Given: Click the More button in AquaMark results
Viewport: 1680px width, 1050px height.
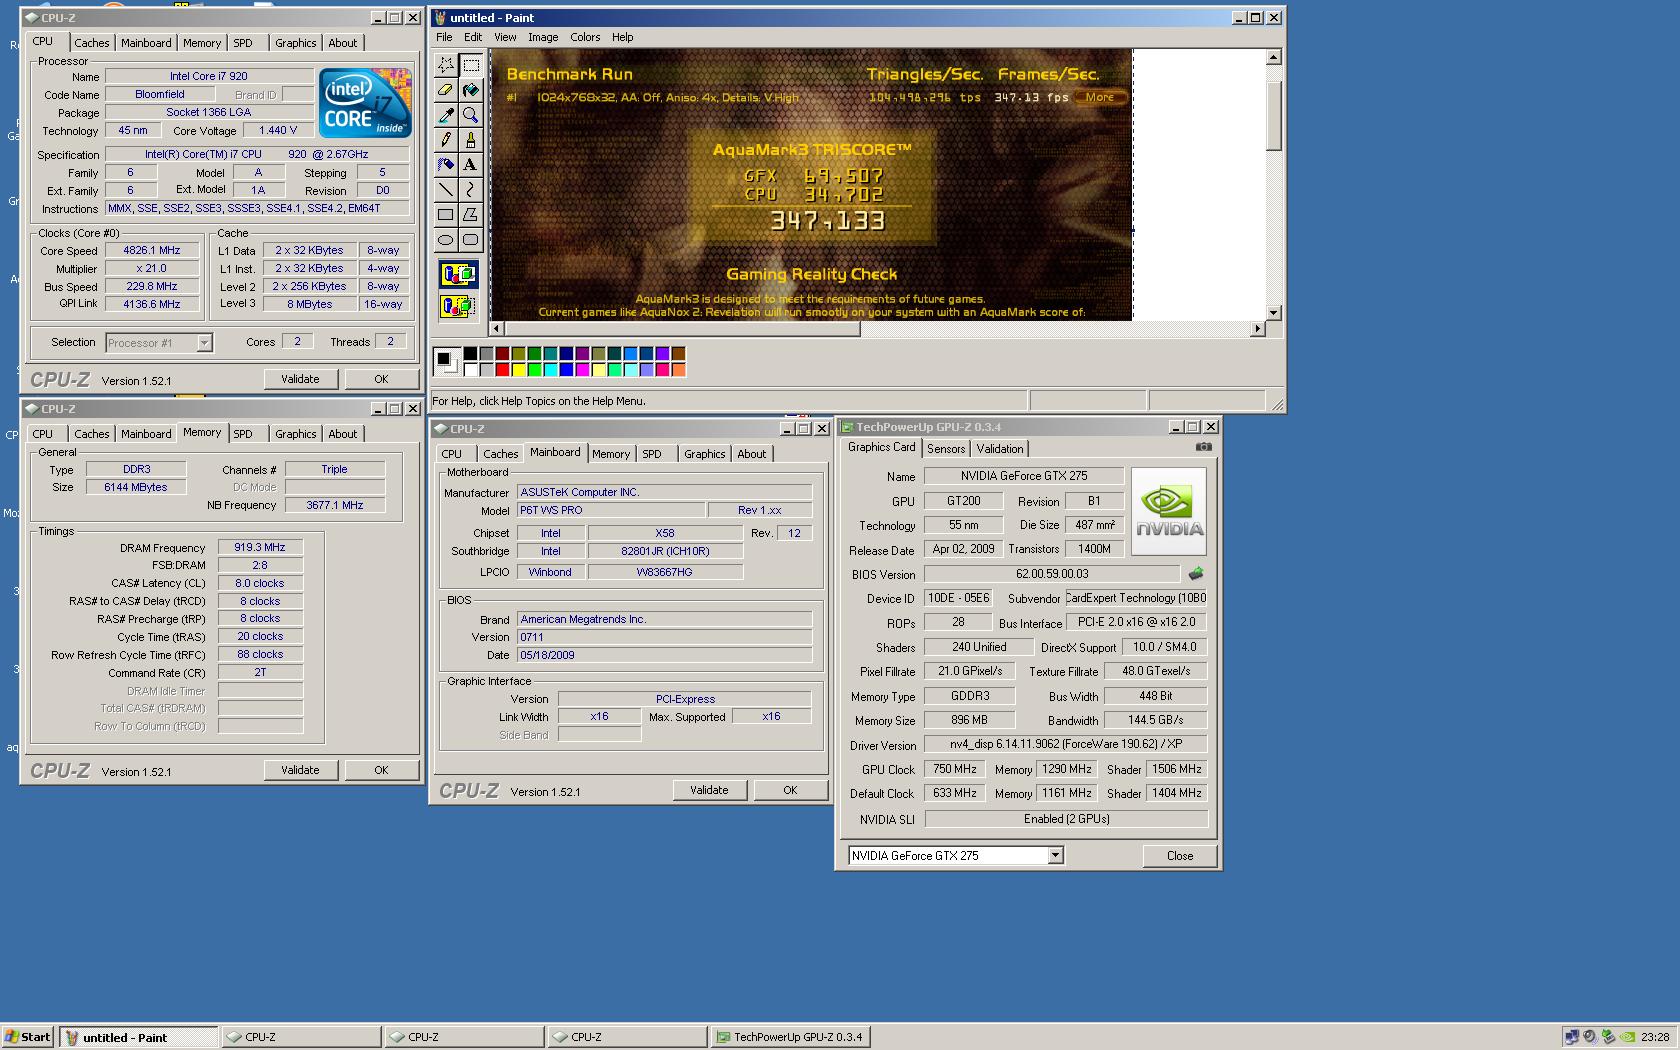Looking at the screenshot, I should coord(1099,97).
